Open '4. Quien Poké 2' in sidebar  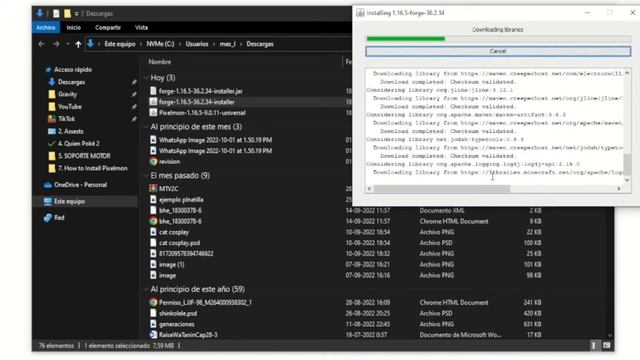pyautogui.click(x=78, y=144)
